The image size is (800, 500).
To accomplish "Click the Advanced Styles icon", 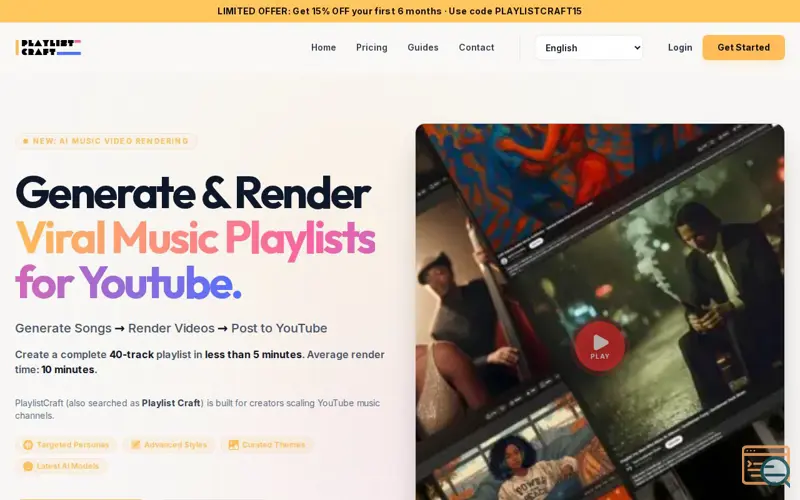I will 135,445.
